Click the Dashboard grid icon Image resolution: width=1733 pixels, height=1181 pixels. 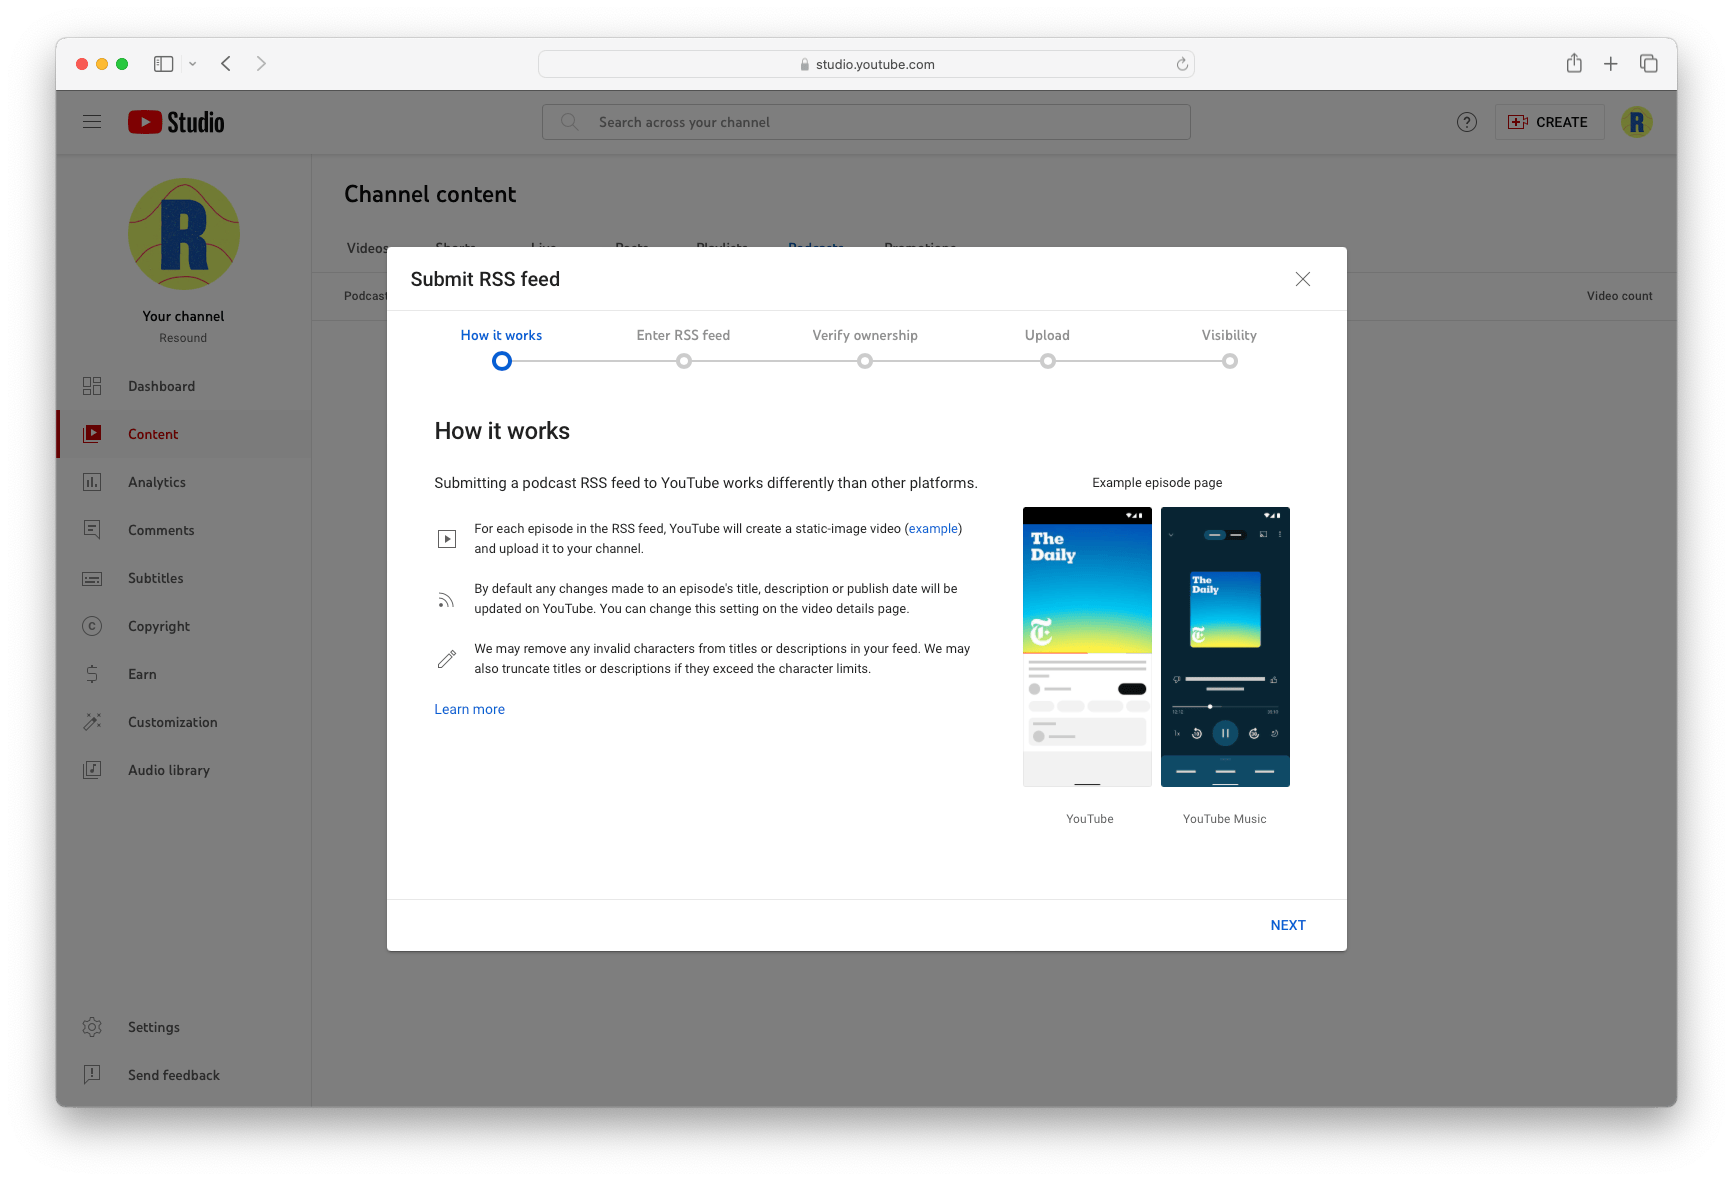click(92, 386)
